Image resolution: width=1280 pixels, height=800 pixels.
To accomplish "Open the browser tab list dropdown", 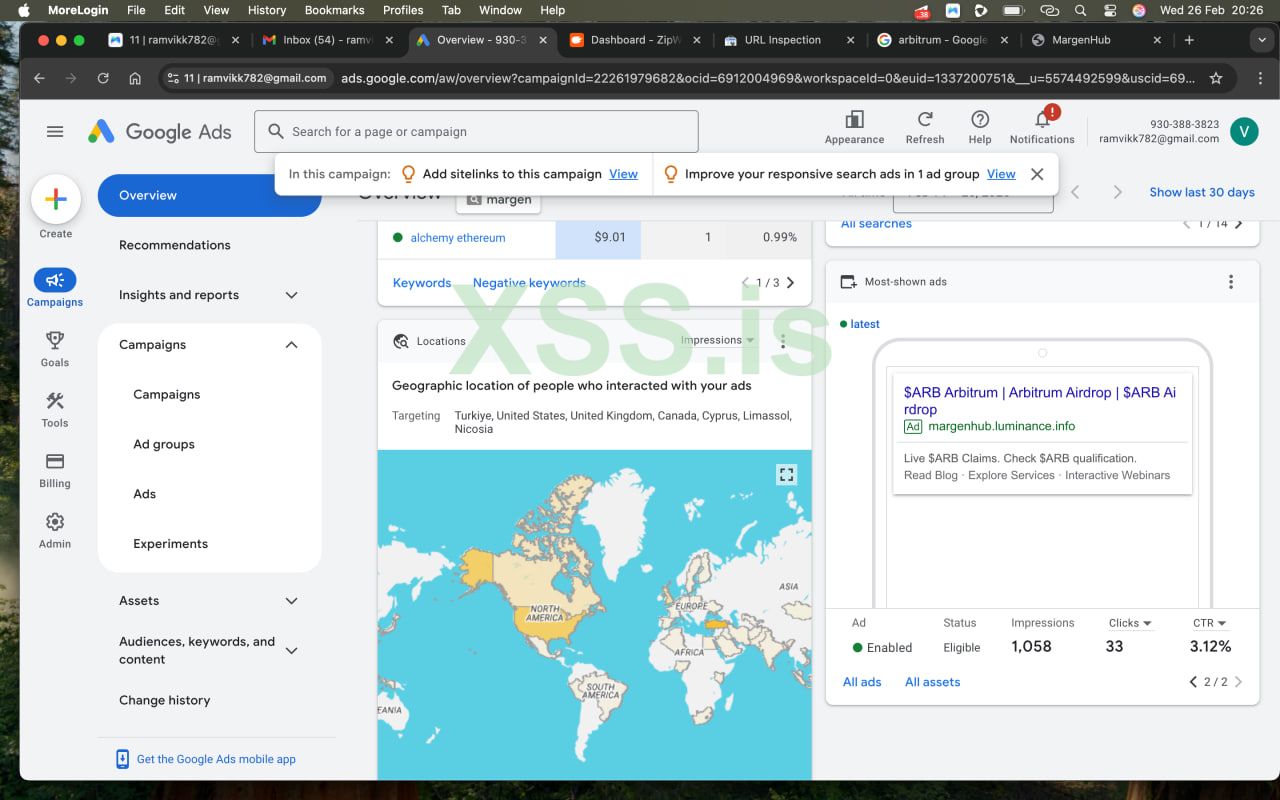I will pyautogui.click(x=1260, y=40).
